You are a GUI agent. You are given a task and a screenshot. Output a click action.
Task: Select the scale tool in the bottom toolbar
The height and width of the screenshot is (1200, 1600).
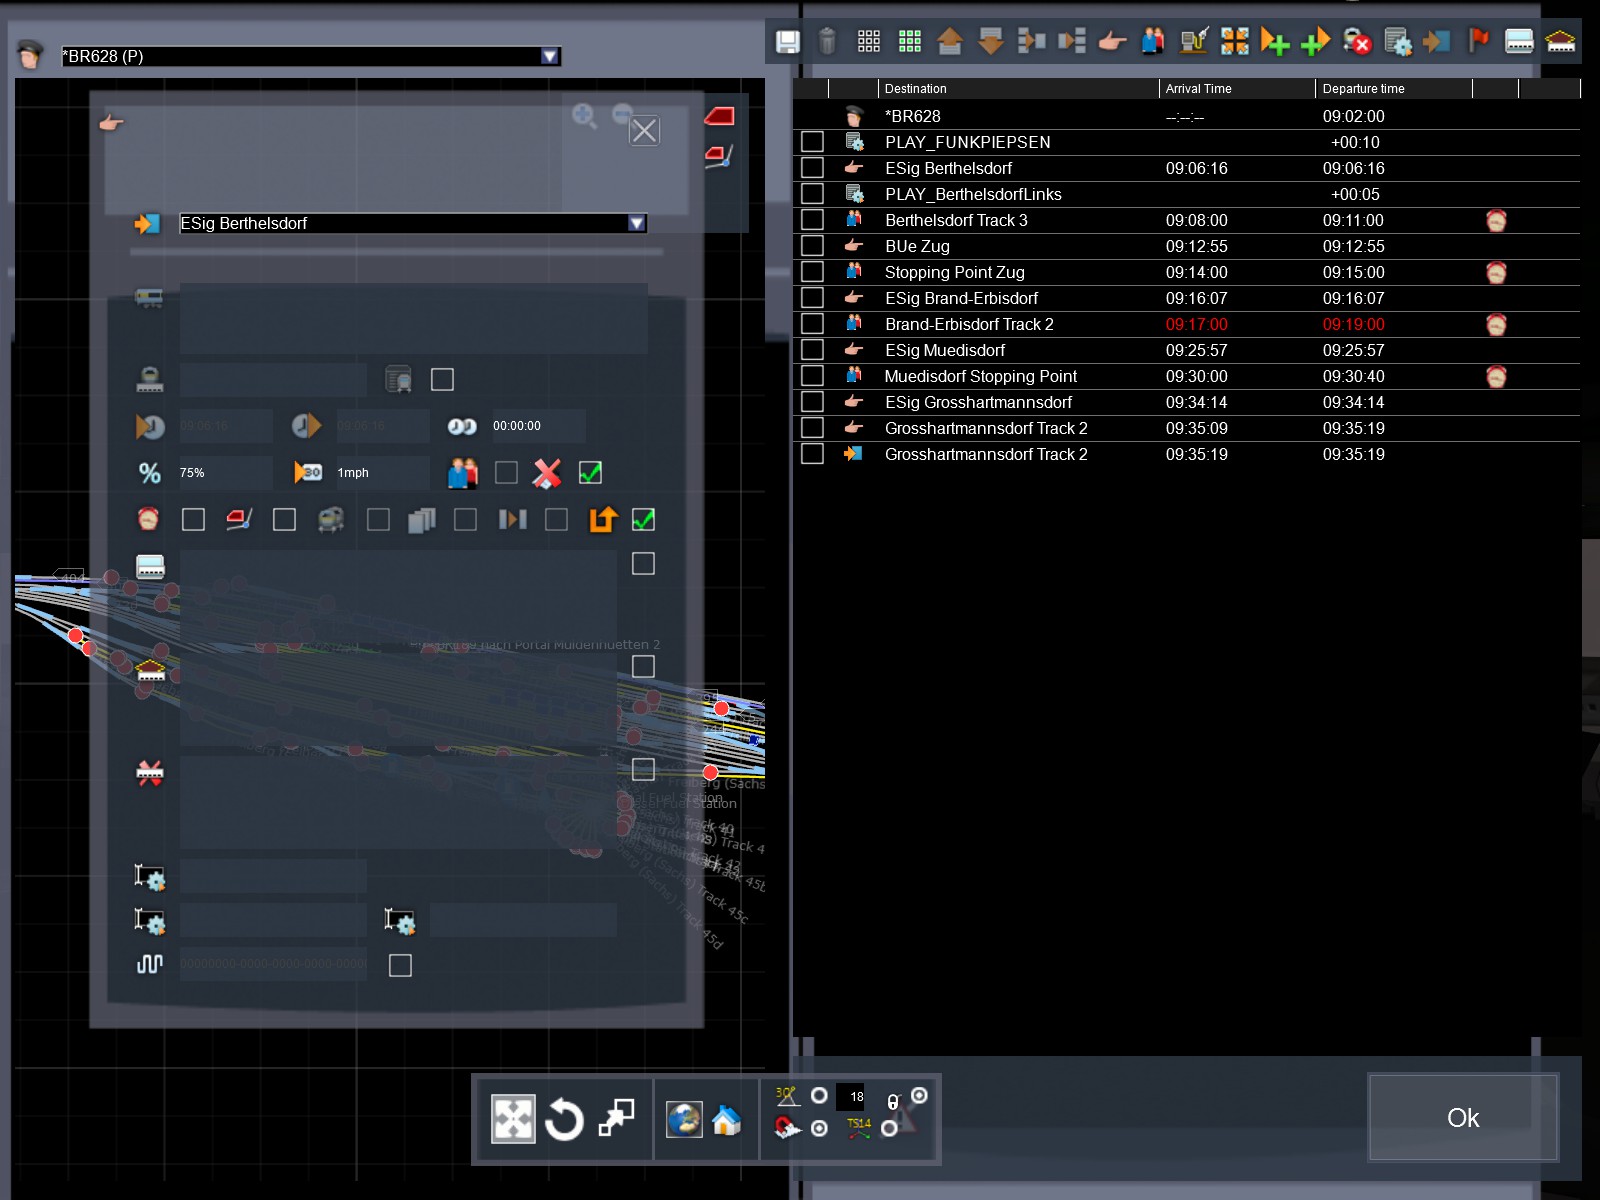(616, 1118)
